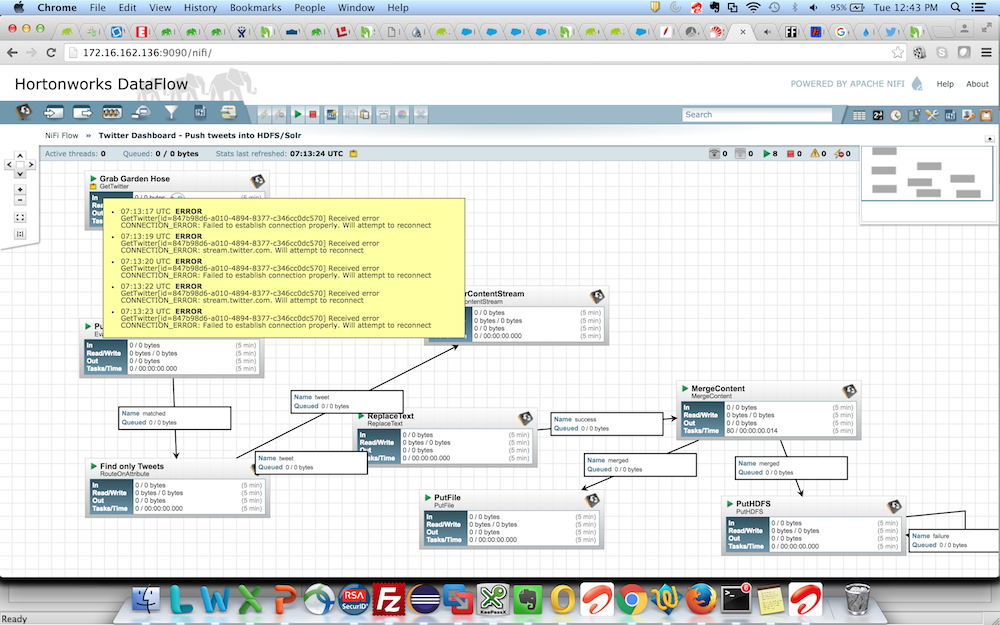Select the Funnel tool from the toolbar
1000x625 pixels.
(x=171, y=113)
